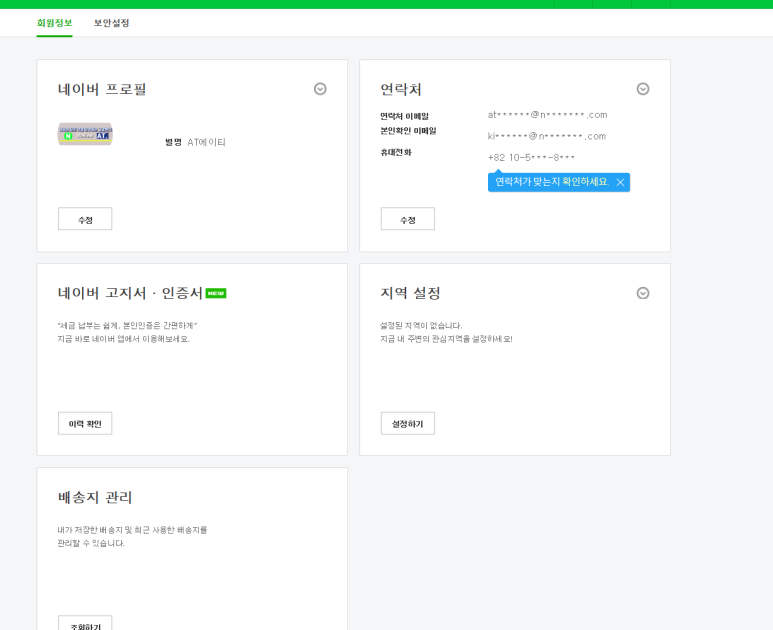The height and width of the screenshot is (630, 773).
Task: Click 수정 button in 연락처 card
Action: pos(408,219)
